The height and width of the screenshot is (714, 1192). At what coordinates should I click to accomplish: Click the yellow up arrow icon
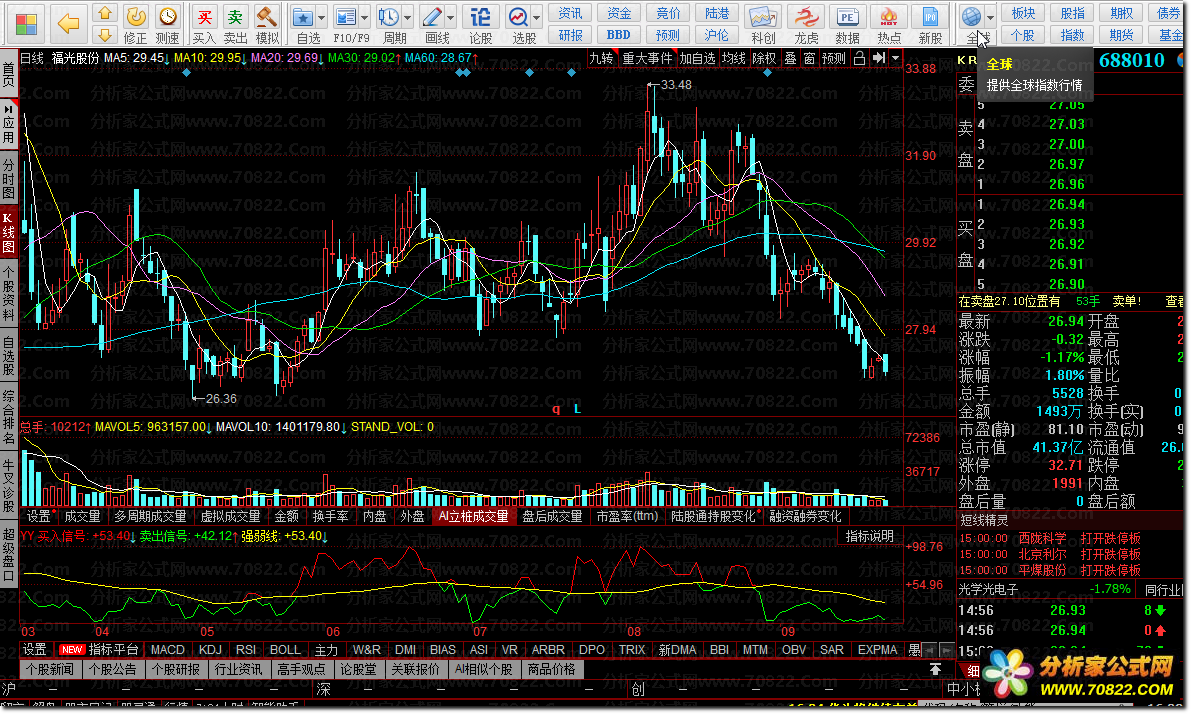(105, 13)
